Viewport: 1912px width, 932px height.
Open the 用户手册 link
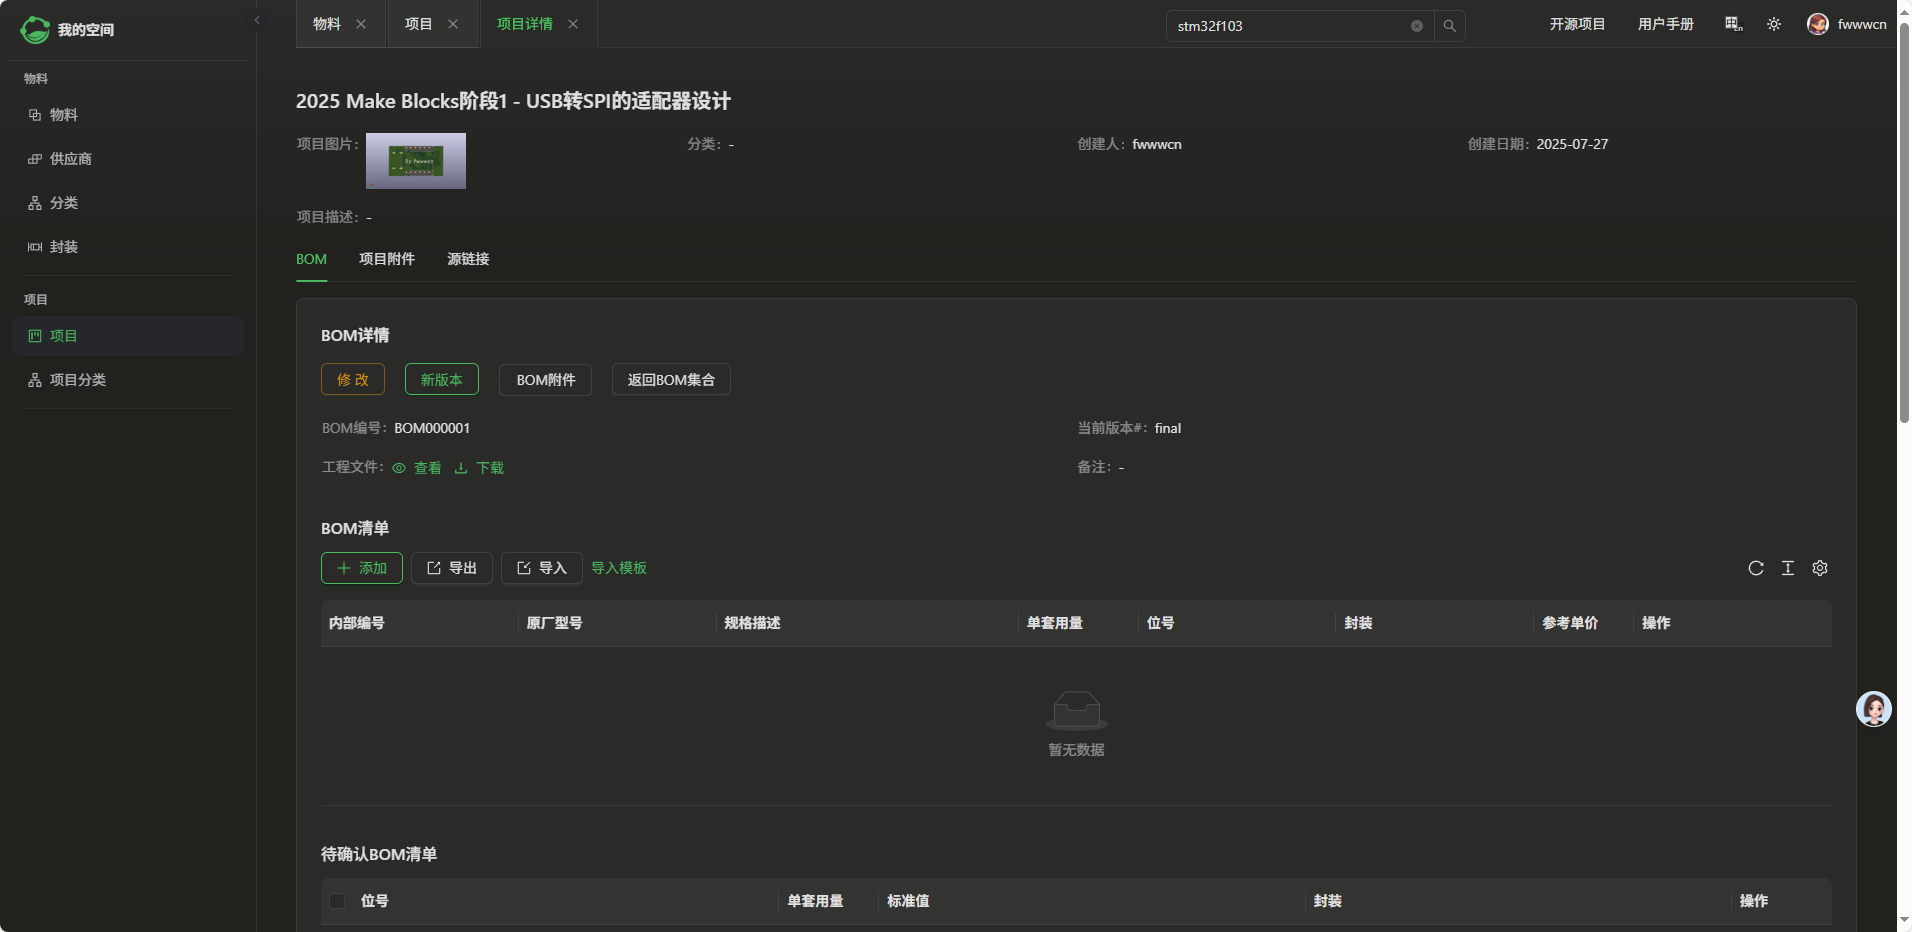pyautogui.click(x=1665, y=24)
